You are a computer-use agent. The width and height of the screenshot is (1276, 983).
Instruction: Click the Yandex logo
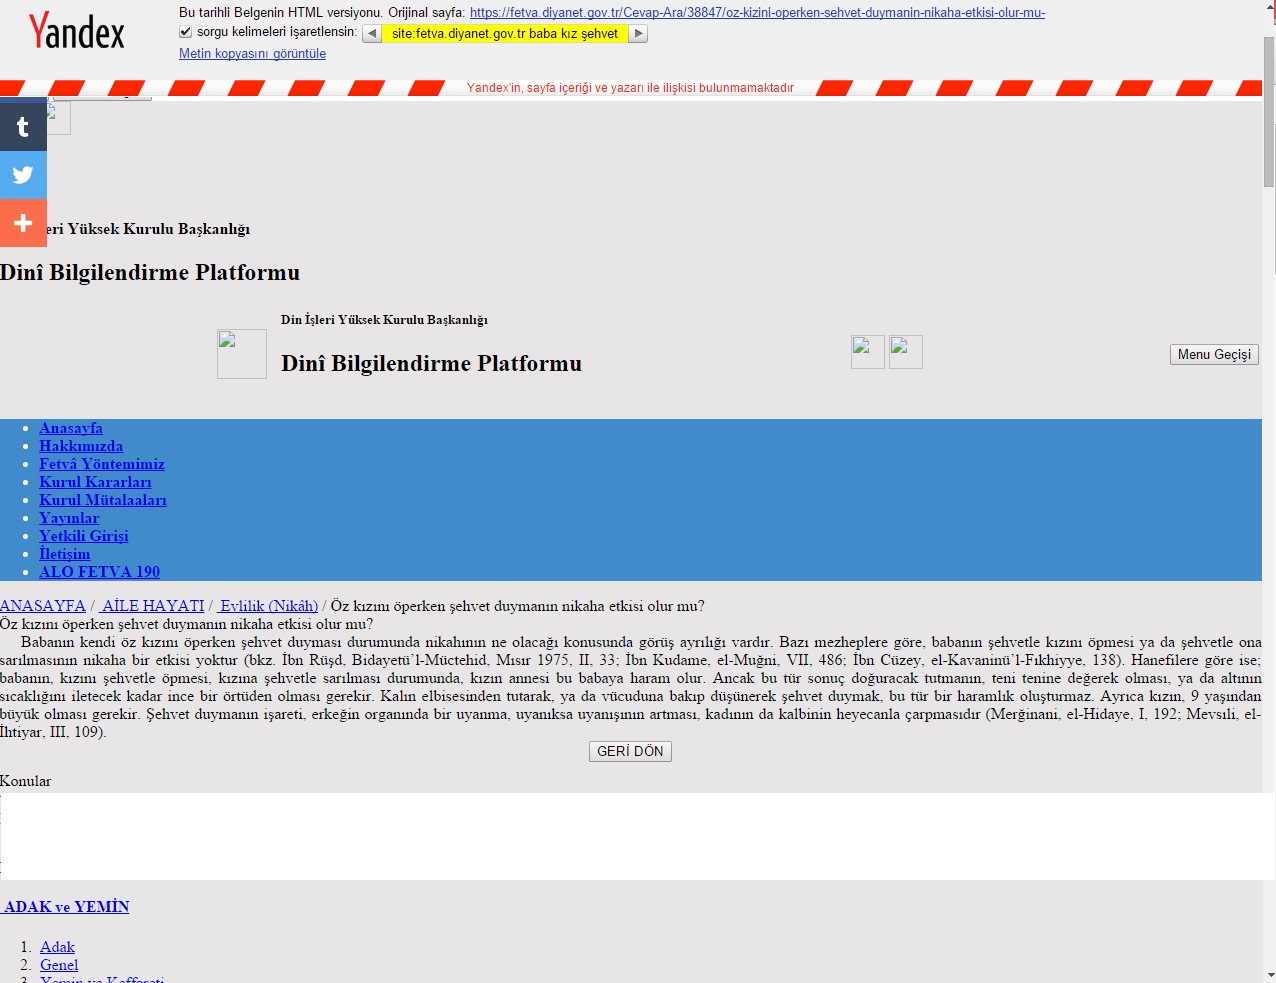[x=77, y=31]
